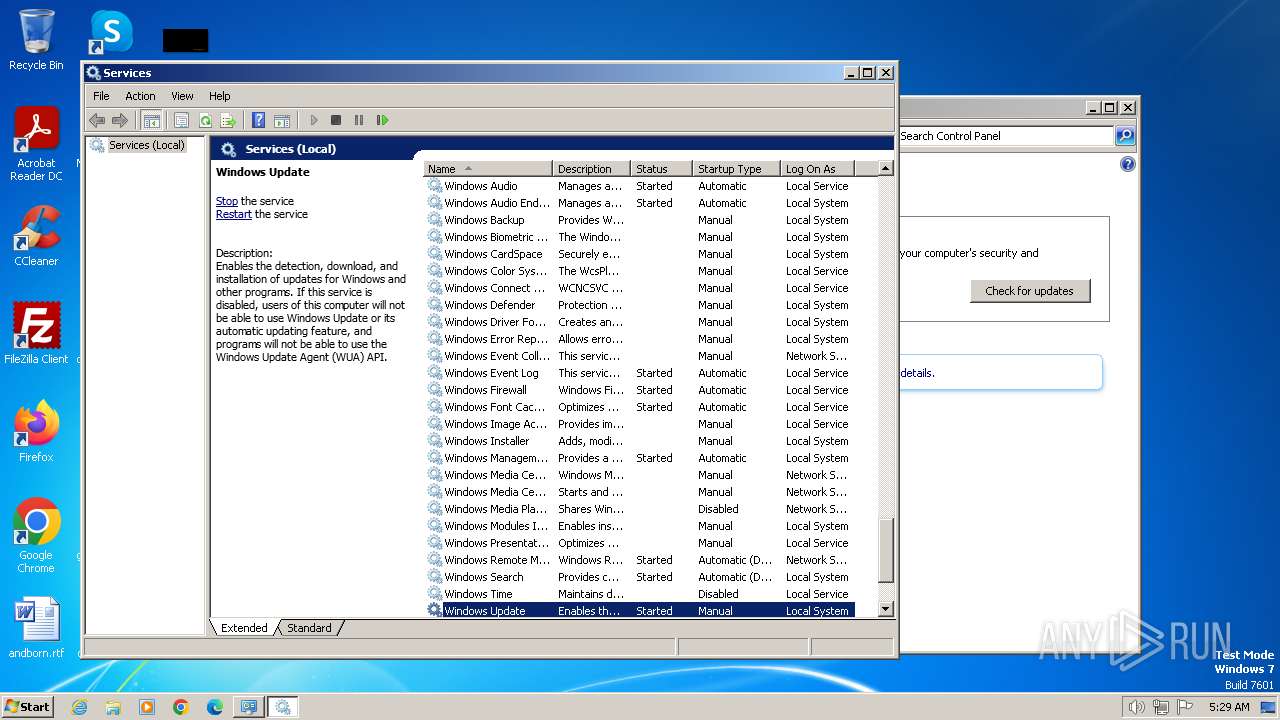This screenshot has width=1280, height=720.
Task: Click the Pause Service icon
Action: click(x=359, y=120)
